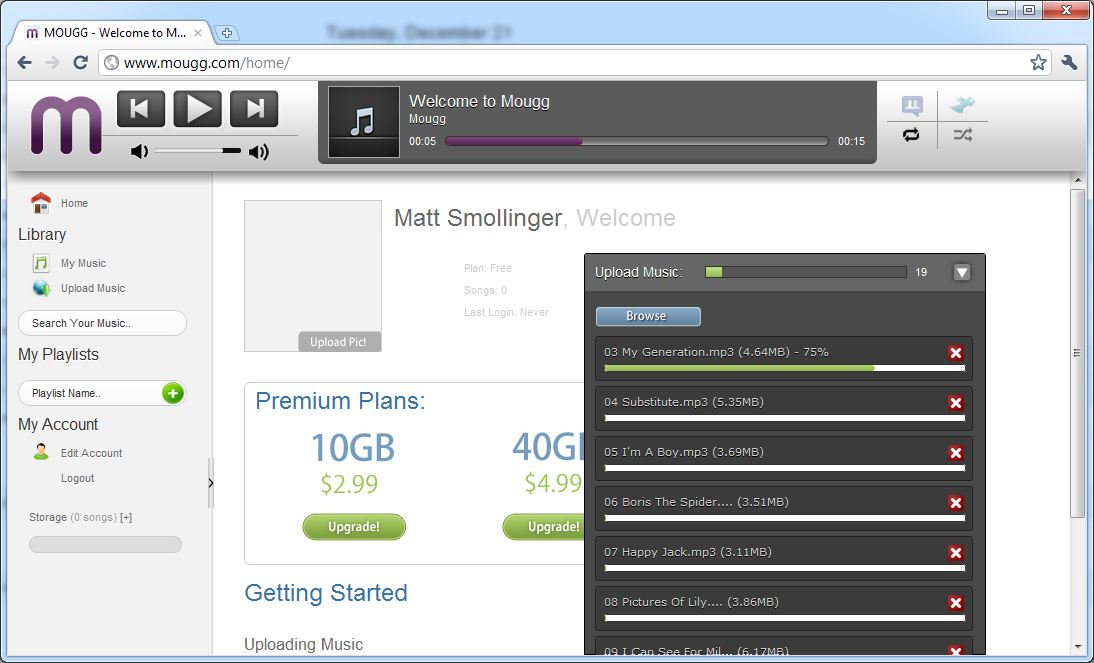Click the previous track button

pyautogui.click(x=141, y=108)
